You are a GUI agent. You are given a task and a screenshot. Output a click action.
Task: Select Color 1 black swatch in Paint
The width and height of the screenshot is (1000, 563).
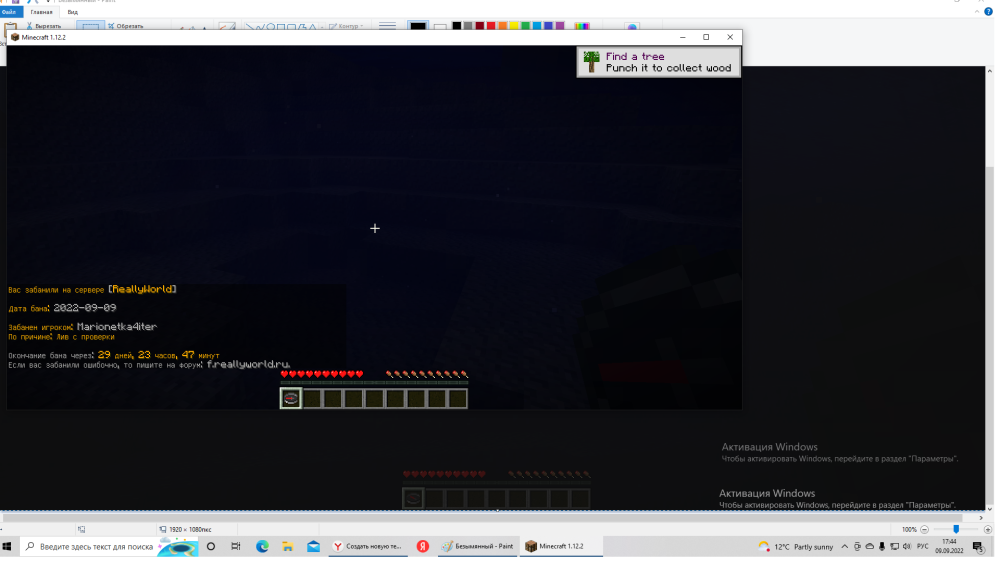pyautogui.click(x=418, y=26)
